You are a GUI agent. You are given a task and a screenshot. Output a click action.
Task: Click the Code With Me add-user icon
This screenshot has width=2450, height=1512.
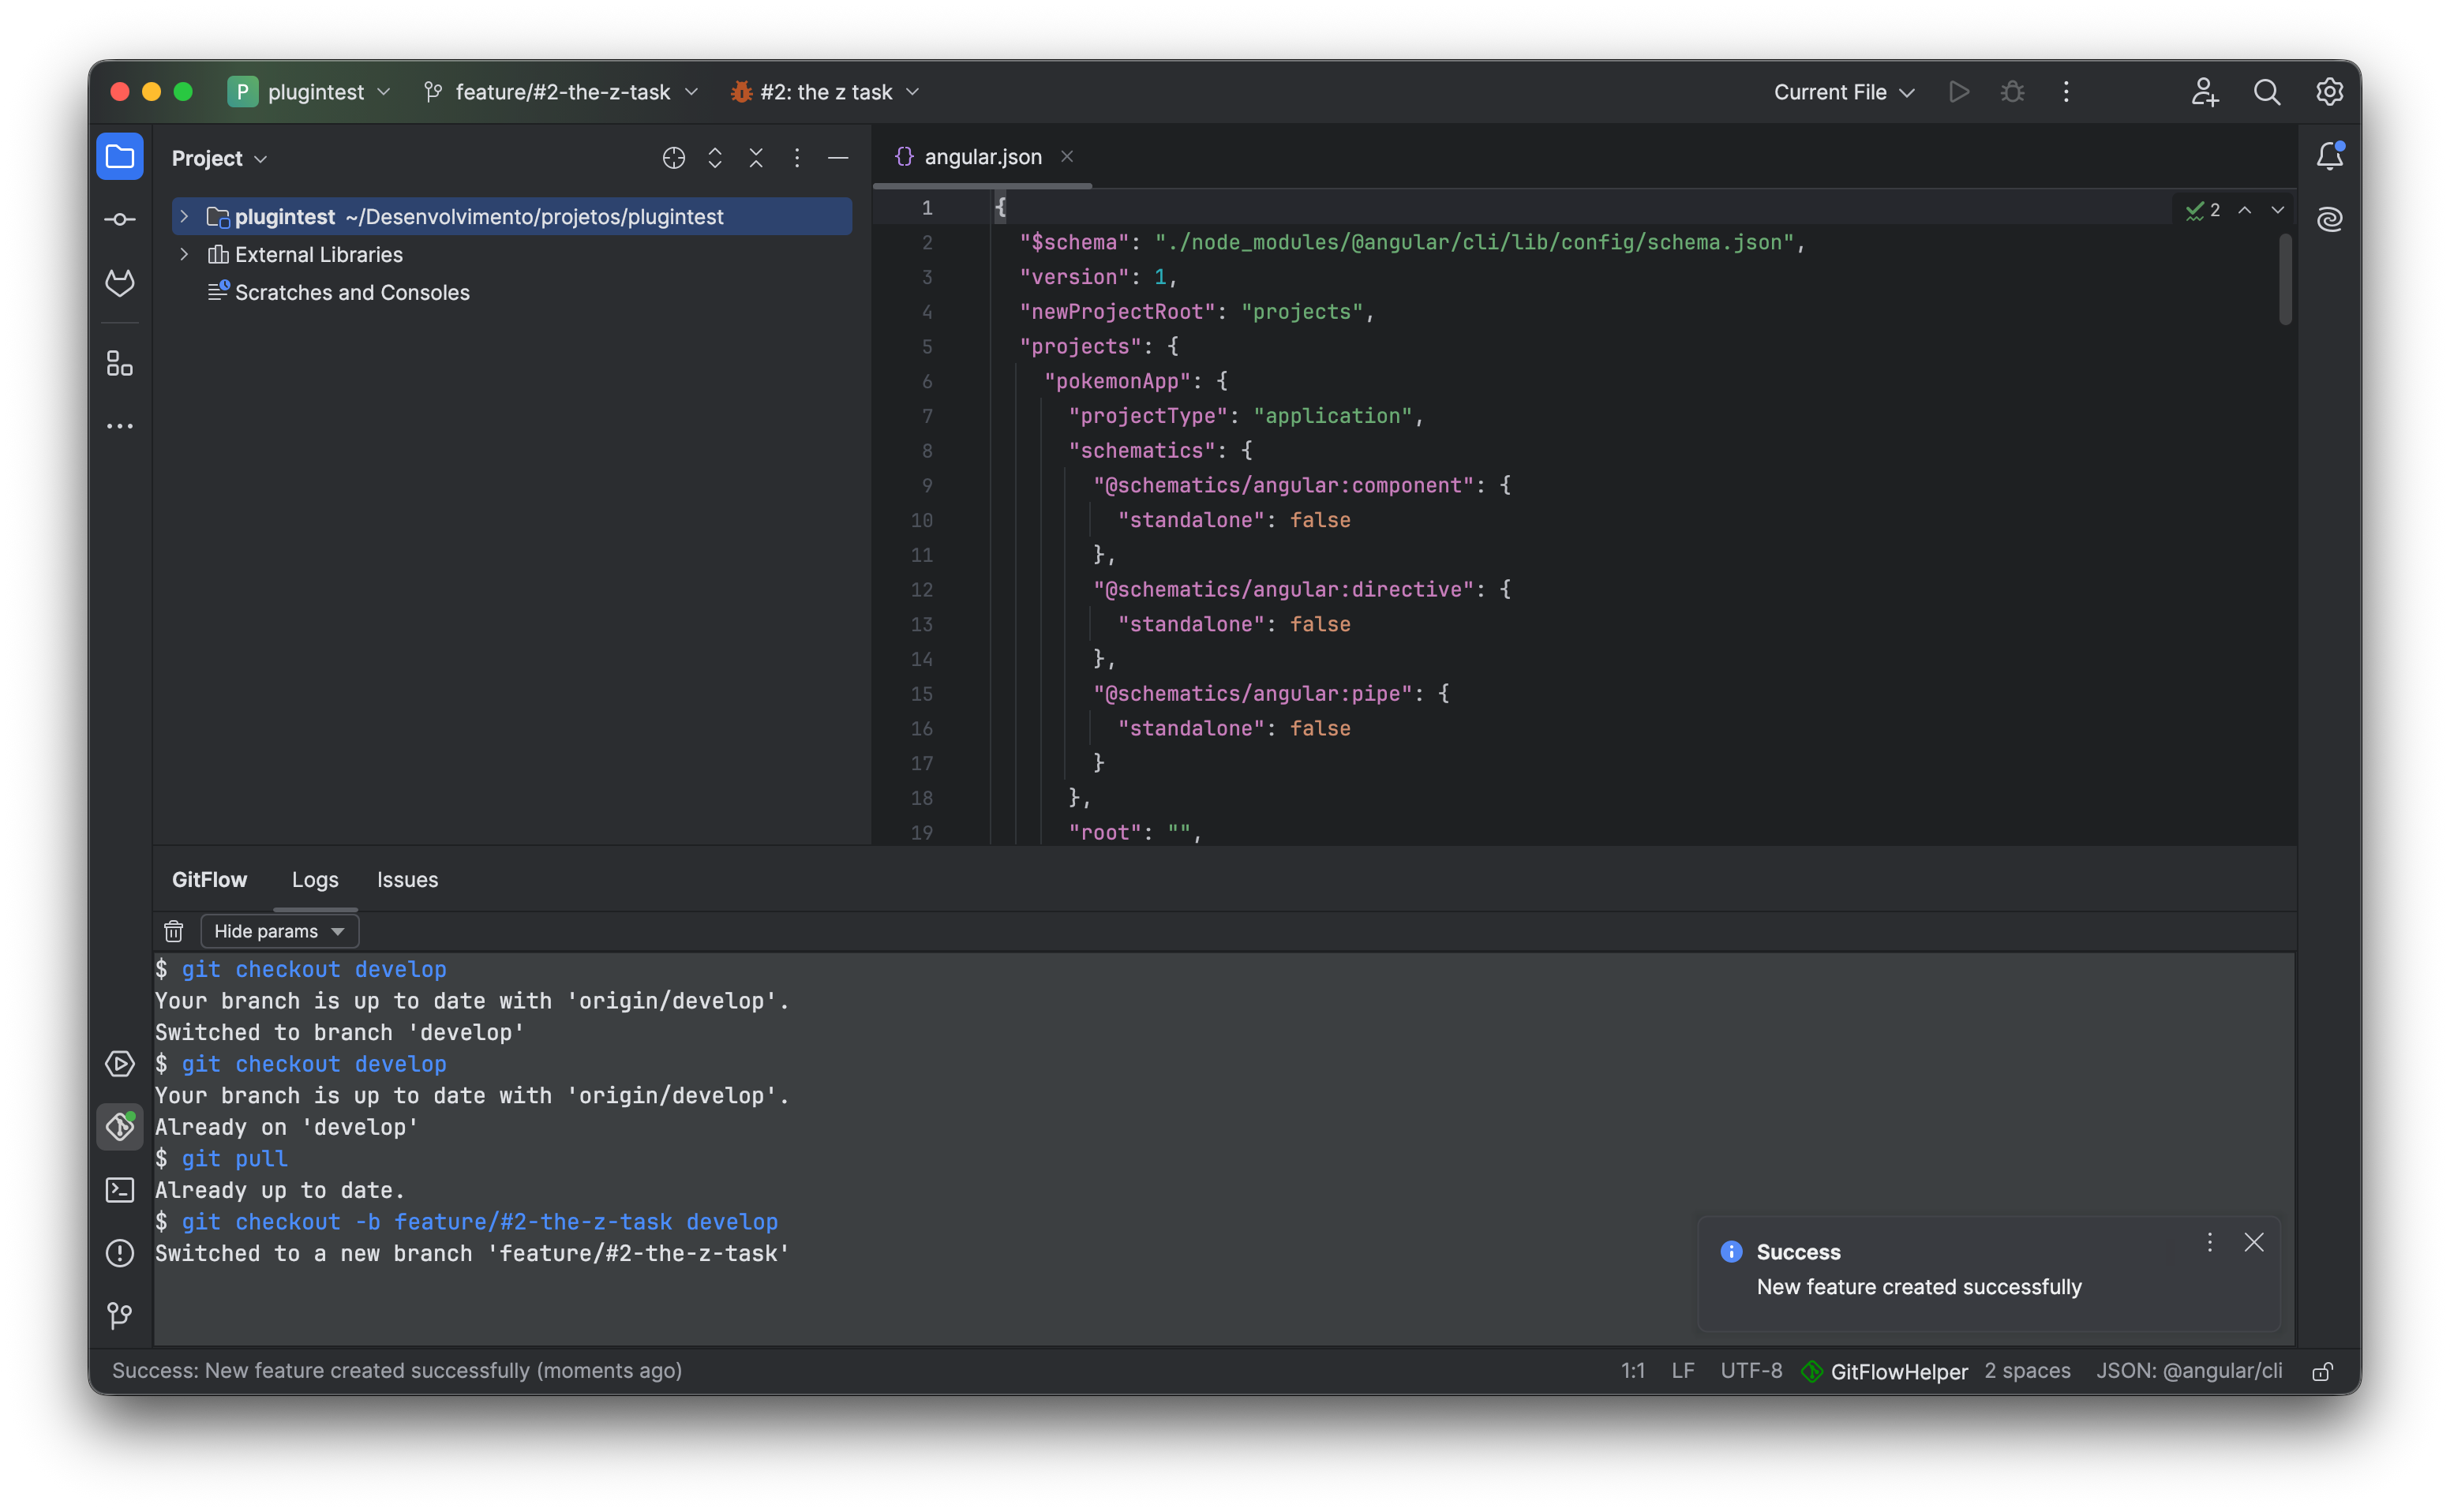point(2205,92)
